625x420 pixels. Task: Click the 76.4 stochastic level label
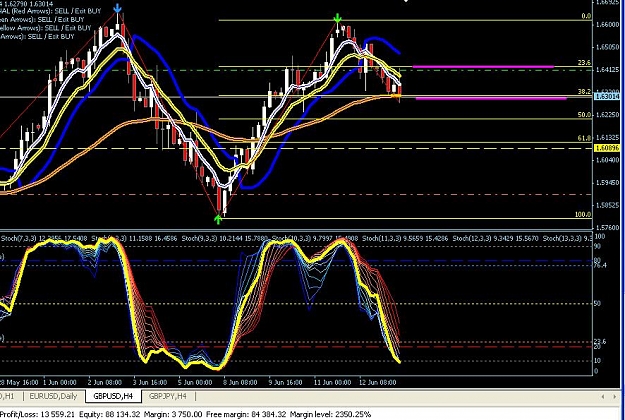pos(600,265)
